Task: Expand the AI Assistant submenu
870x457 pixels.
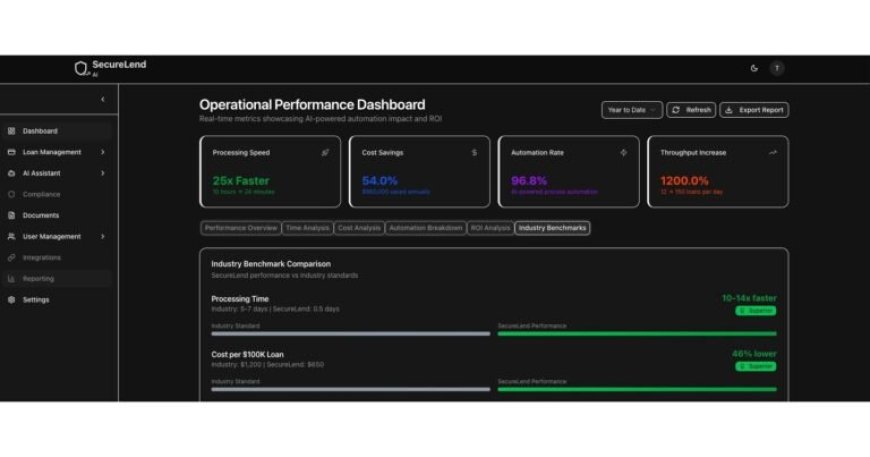Action: click(x=102, y=173)
